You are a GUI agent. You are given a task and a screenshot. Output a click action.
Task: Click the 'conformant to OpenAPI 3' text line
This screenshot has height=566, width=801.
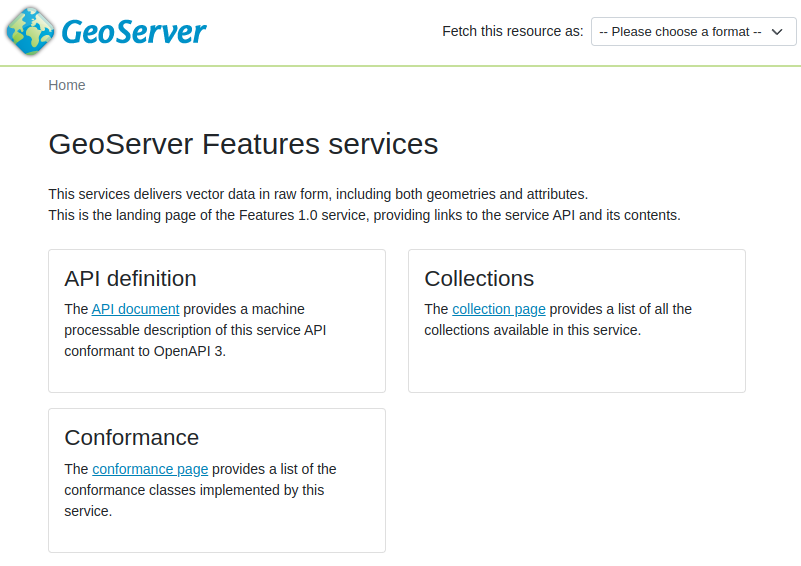145,351
